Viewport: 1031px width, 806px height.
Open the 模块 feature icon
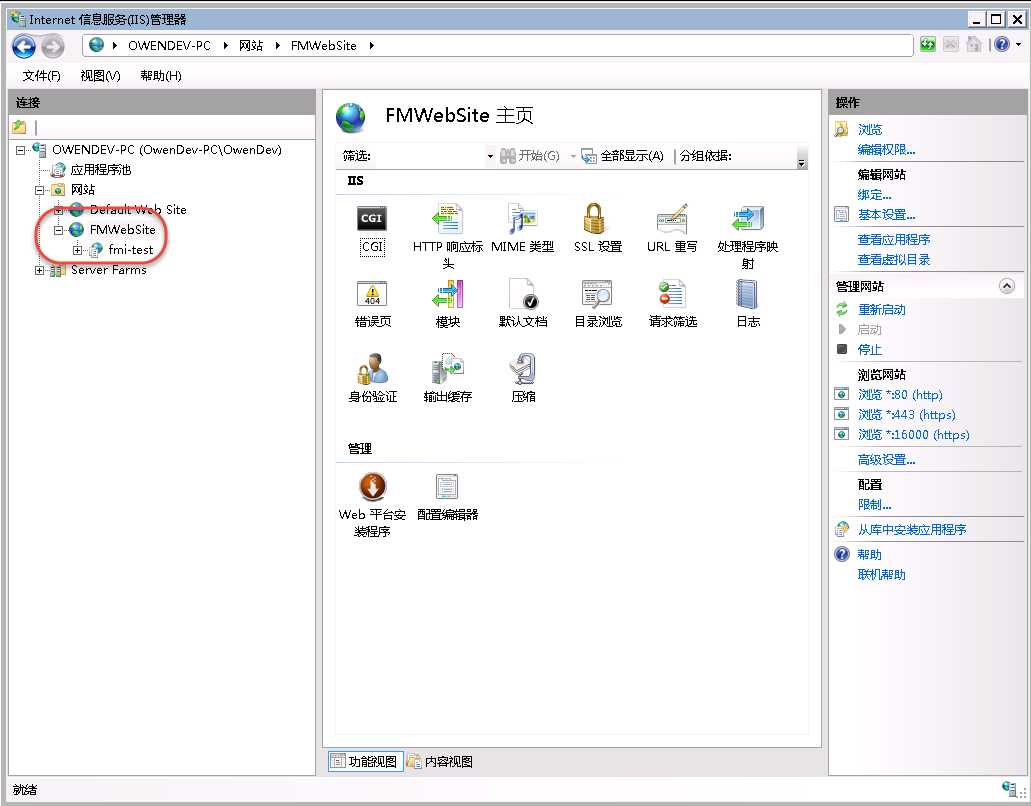[448, 294]
